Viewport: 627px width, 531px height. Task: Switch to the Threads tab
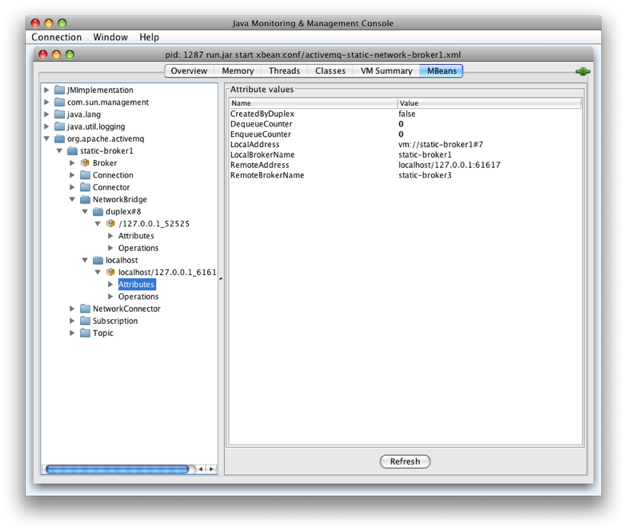pos(284,71)
